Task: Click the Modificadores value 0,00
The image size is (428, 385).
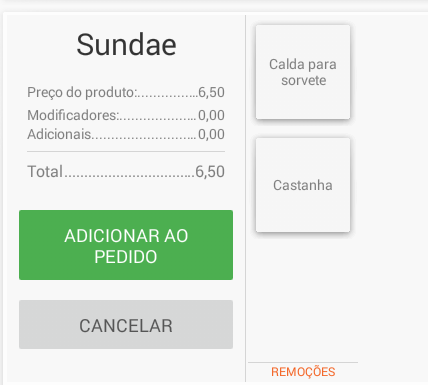Action: 211,115
